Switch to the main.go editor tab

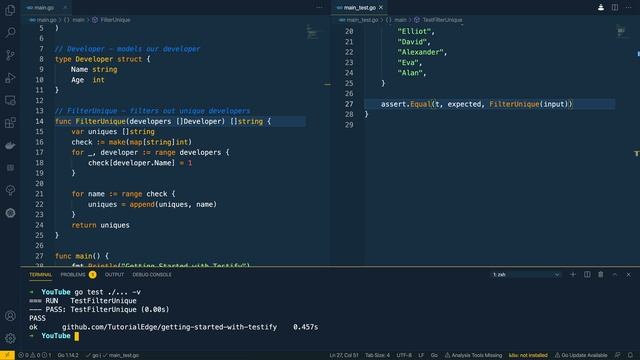click(x=44, y=7)
